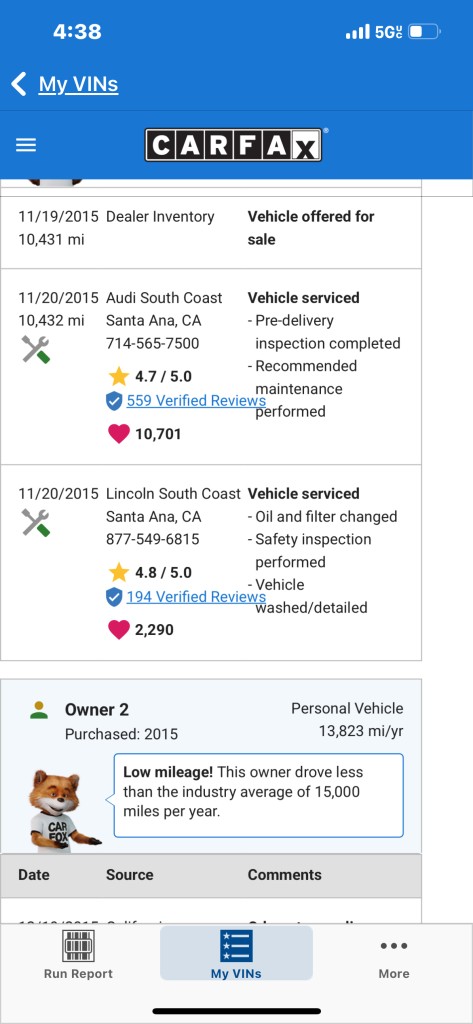The image size is (473, 1024).
Task: Tap the wrench icon for Lincoln South Coast service
Action: pos(35,523)
